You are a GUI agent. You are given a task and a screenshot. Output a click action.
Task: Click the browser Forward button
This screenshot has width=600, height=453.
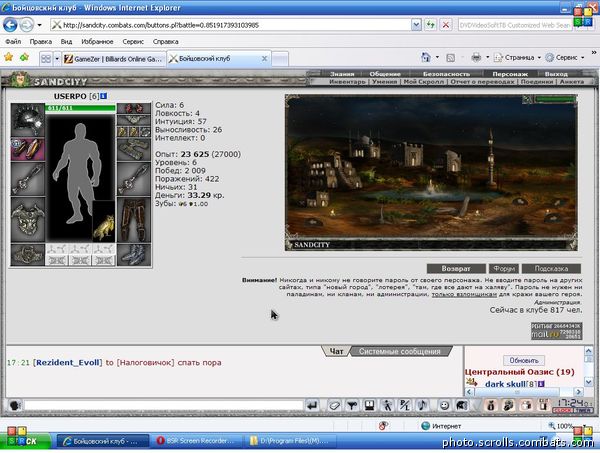pos(26,25)
